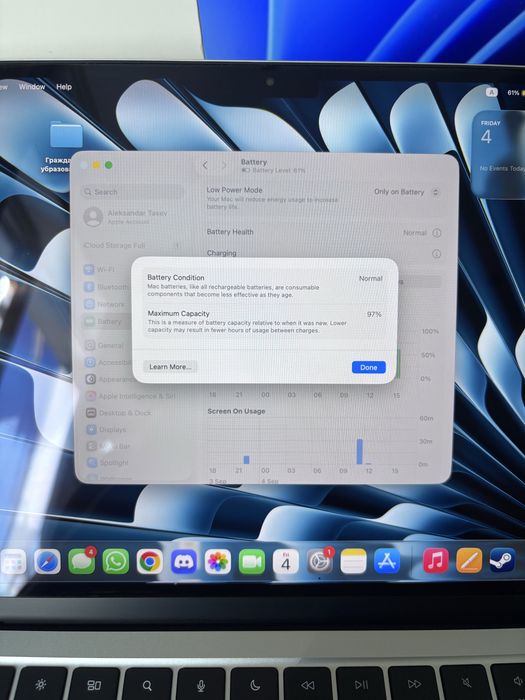Launch WhatsApp from the Dock

tap(116, 562)
